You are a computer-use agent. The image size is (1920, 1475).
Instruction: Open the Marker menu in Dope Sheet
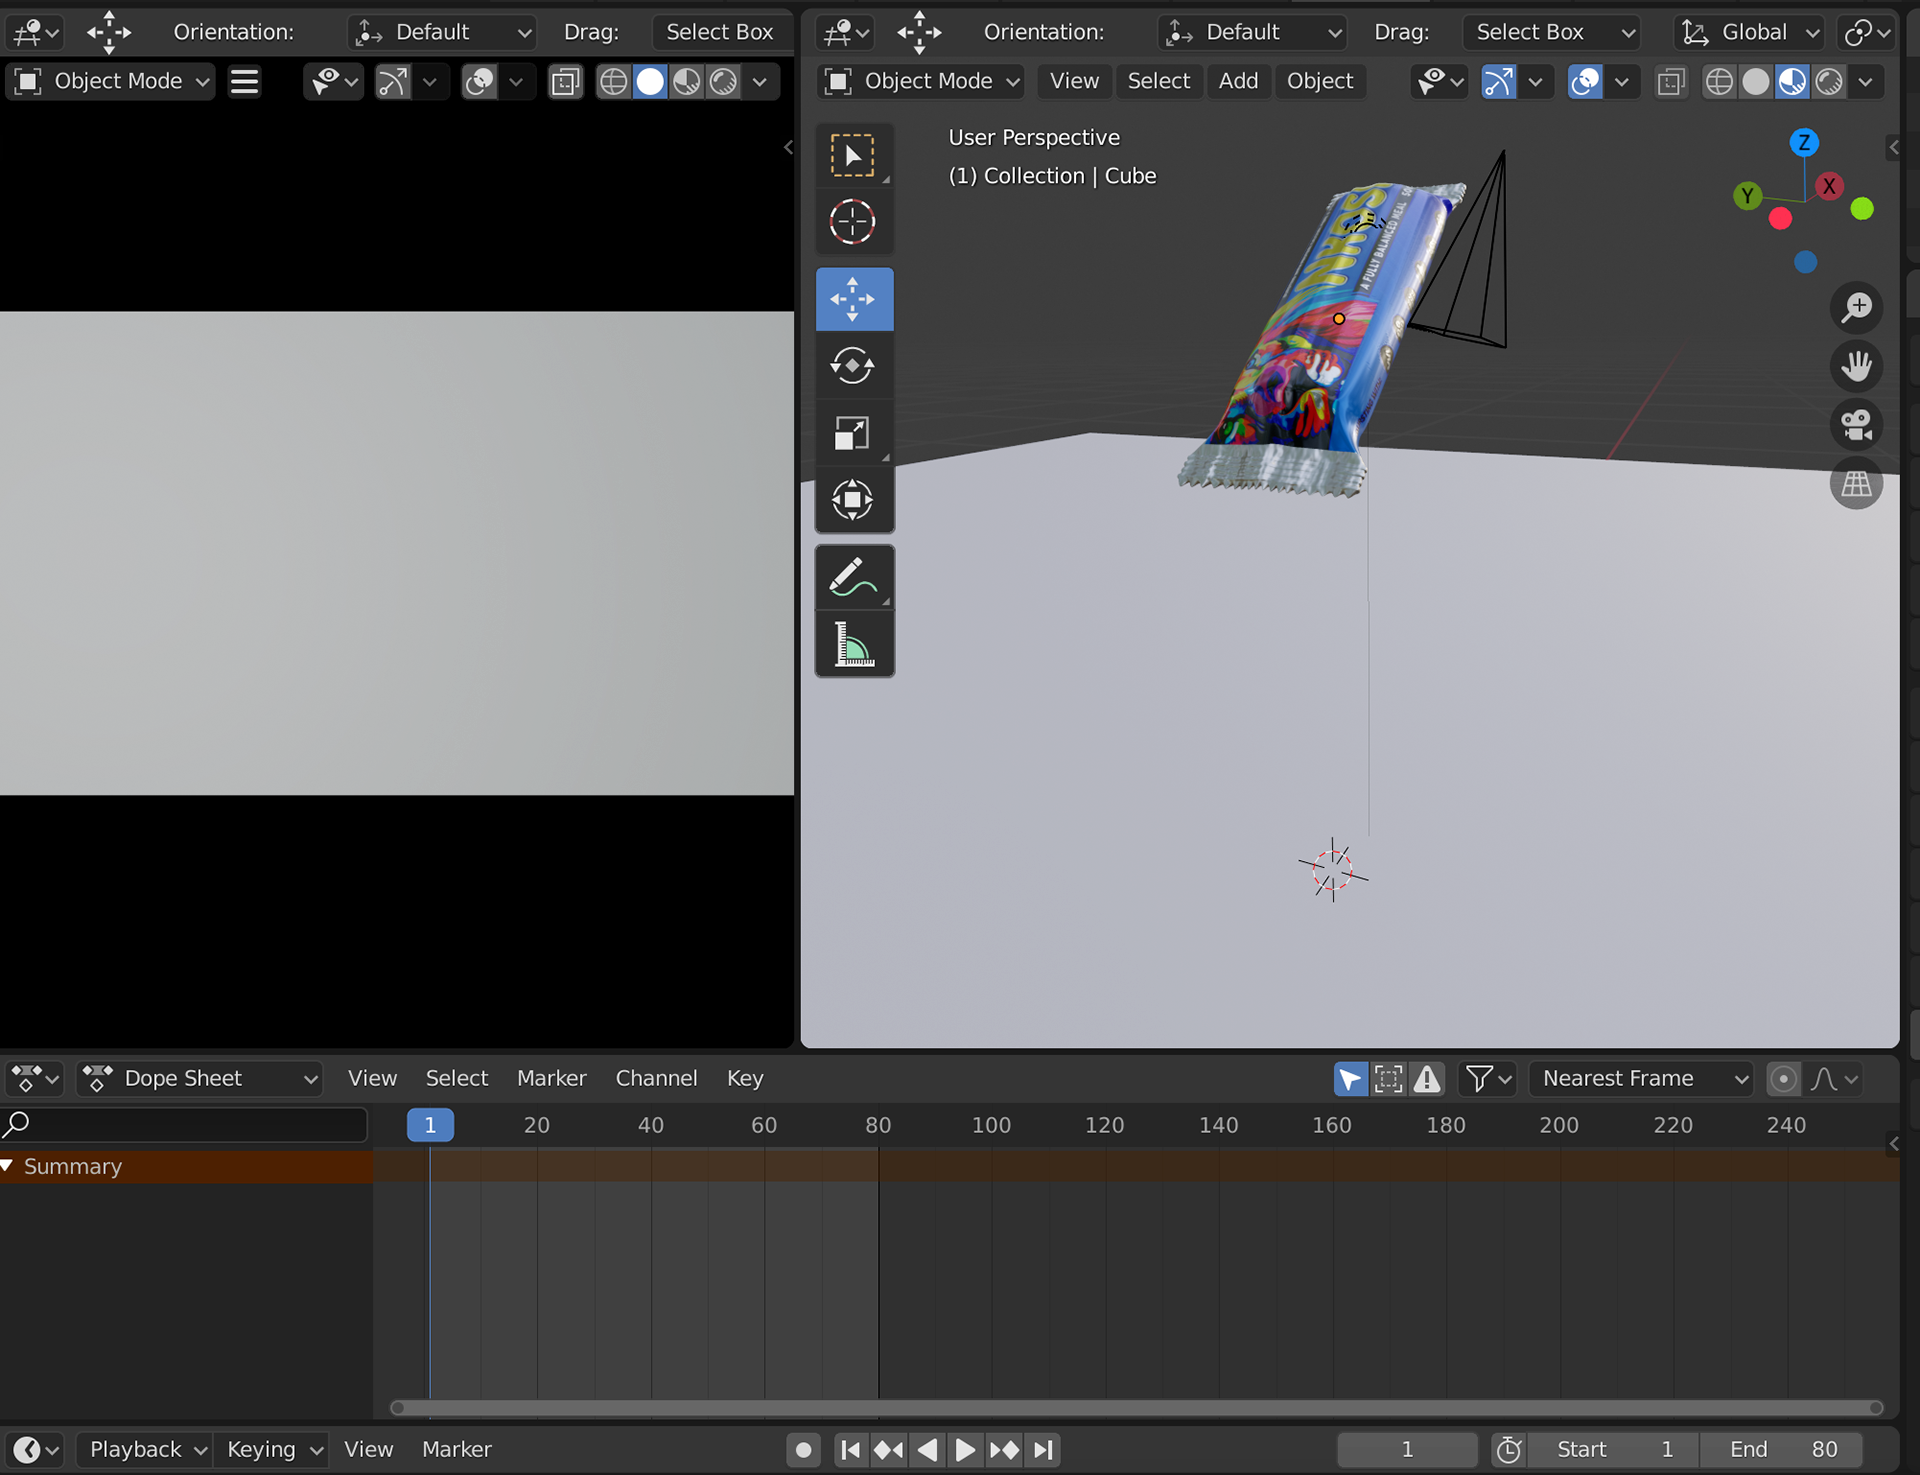coord(551,1078)
